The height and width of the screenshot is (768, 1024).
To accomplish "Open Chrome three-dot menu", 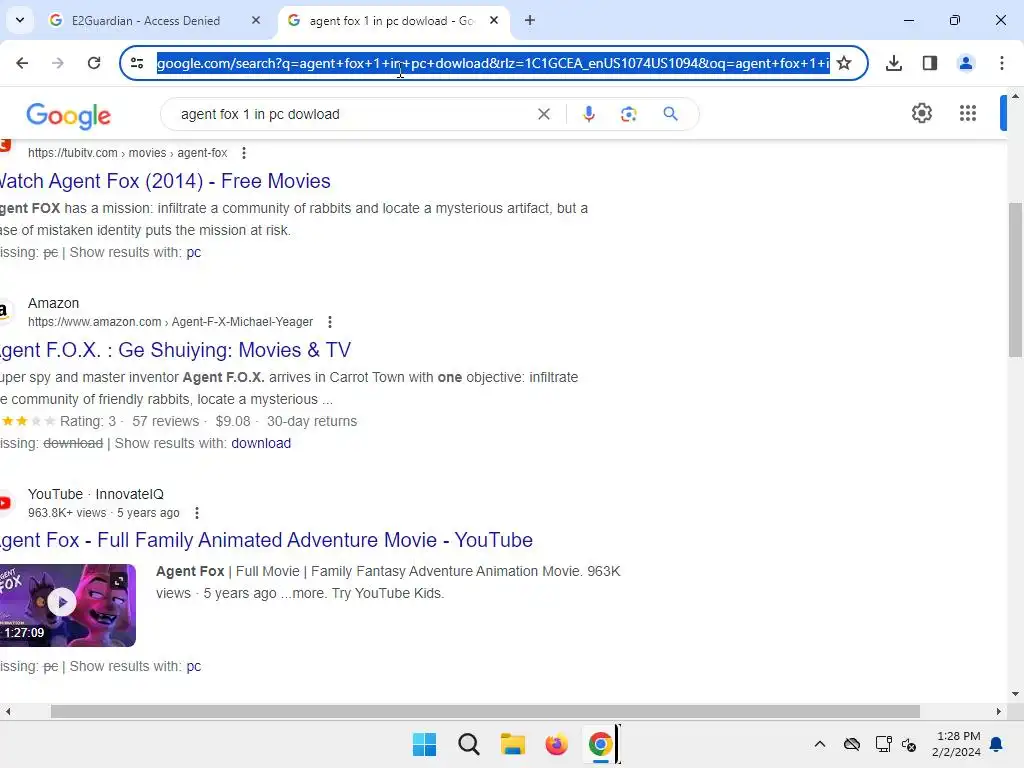I will tap(1002, 63).
